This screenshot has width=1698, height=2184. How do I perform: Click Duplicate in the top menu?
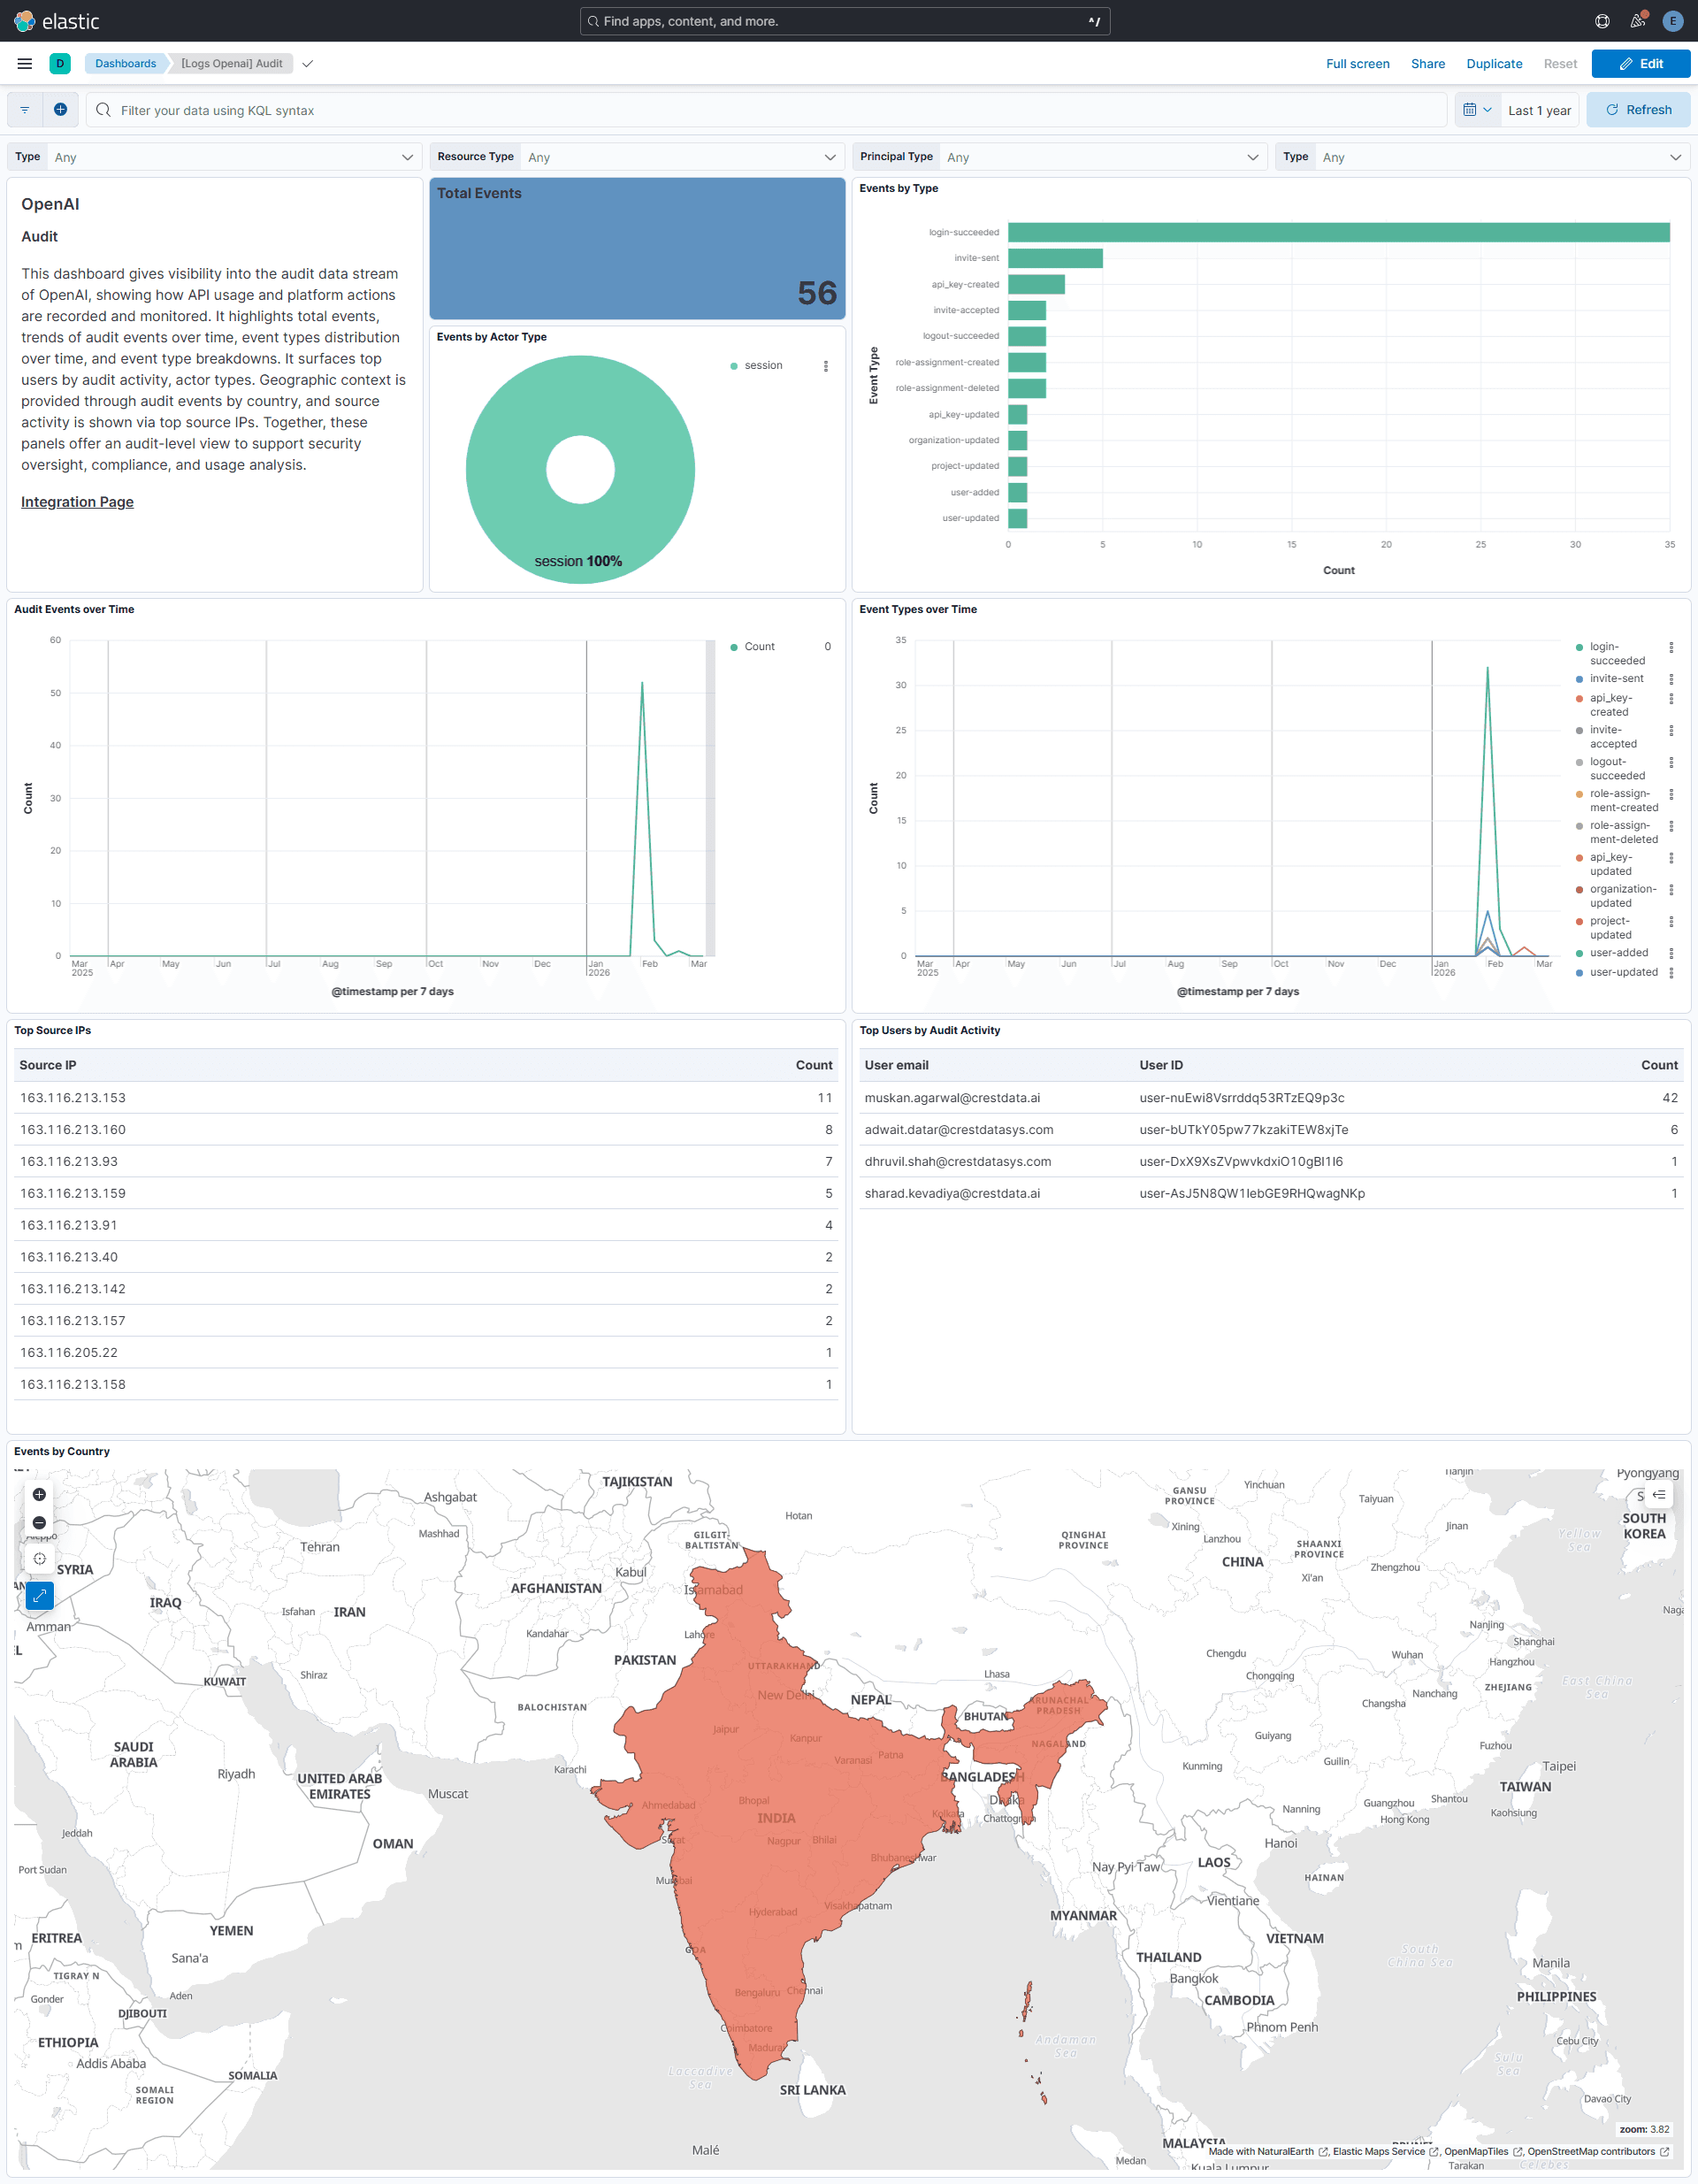coord(1494,64)
